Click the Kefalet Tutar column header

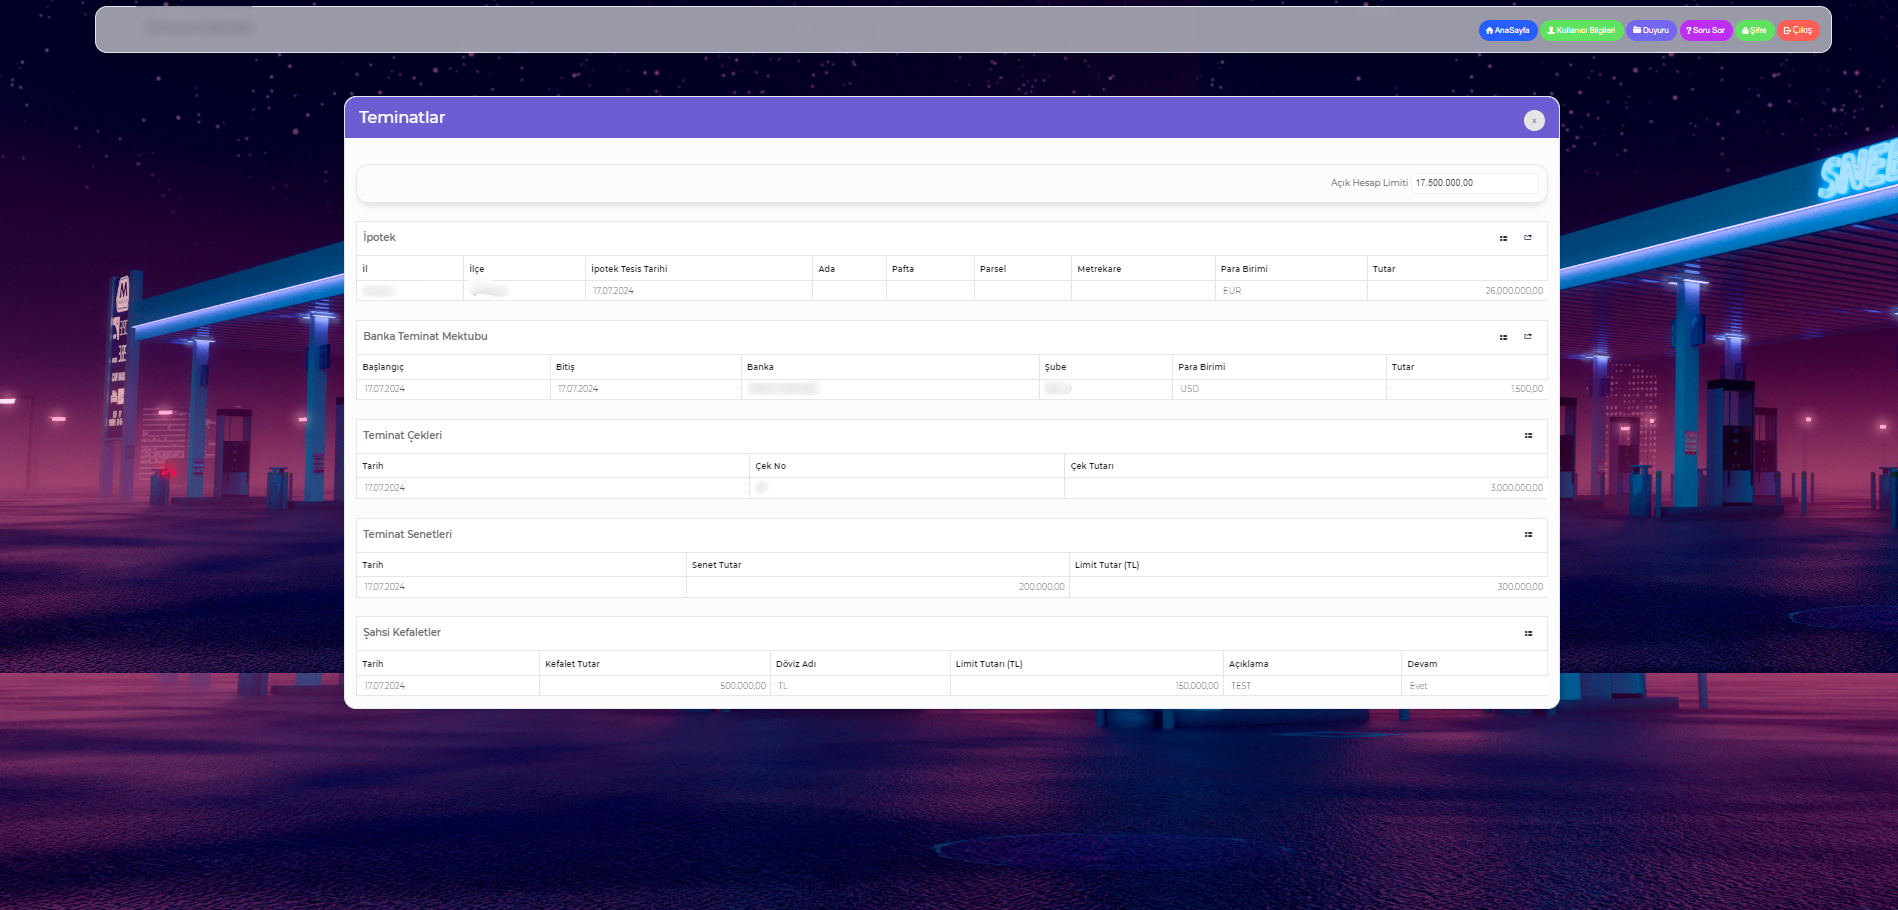(x=572, y=664)
